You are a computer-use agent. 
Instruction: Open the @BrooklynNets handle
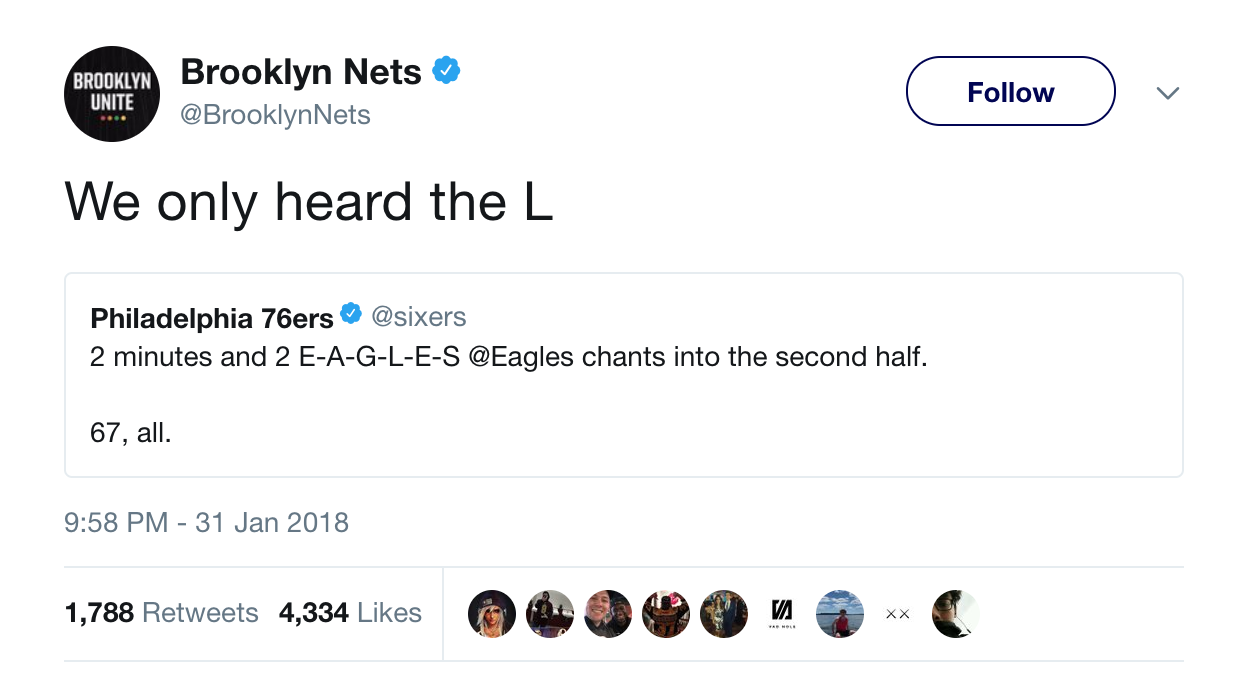click(275, 115)
